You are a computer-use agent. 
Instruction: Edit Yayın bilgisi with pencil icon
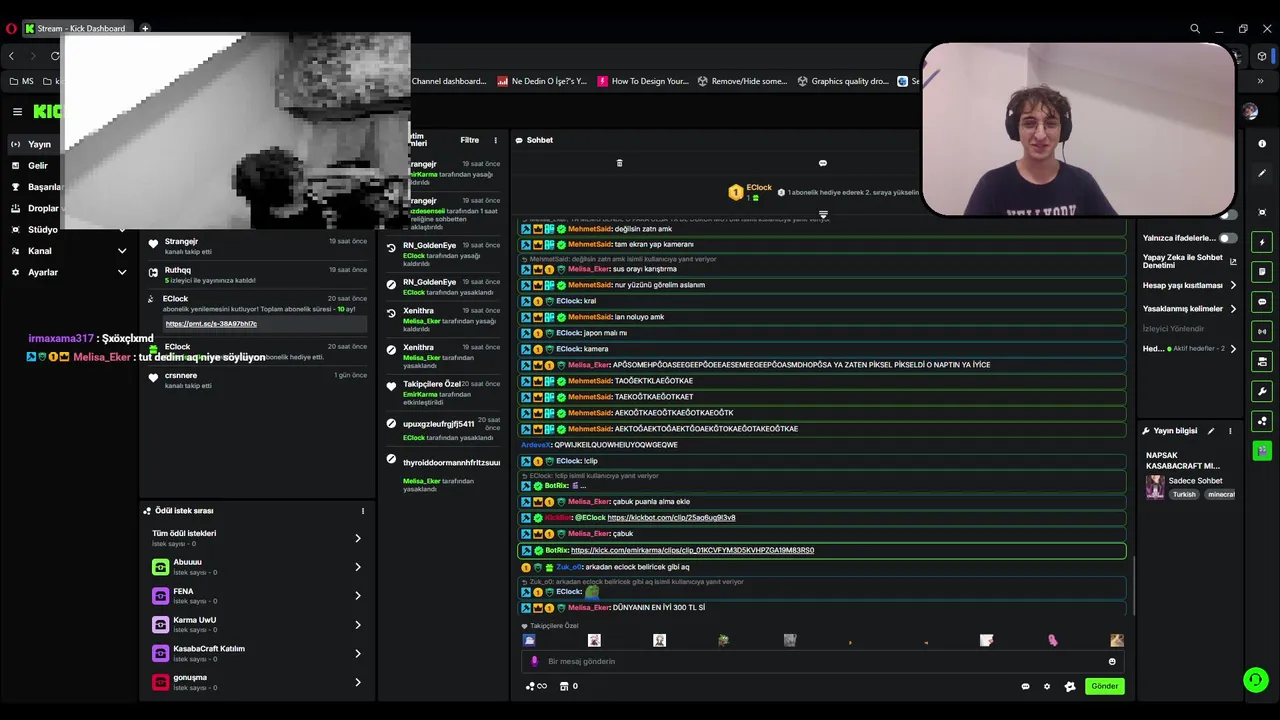tap(1211, 431)
